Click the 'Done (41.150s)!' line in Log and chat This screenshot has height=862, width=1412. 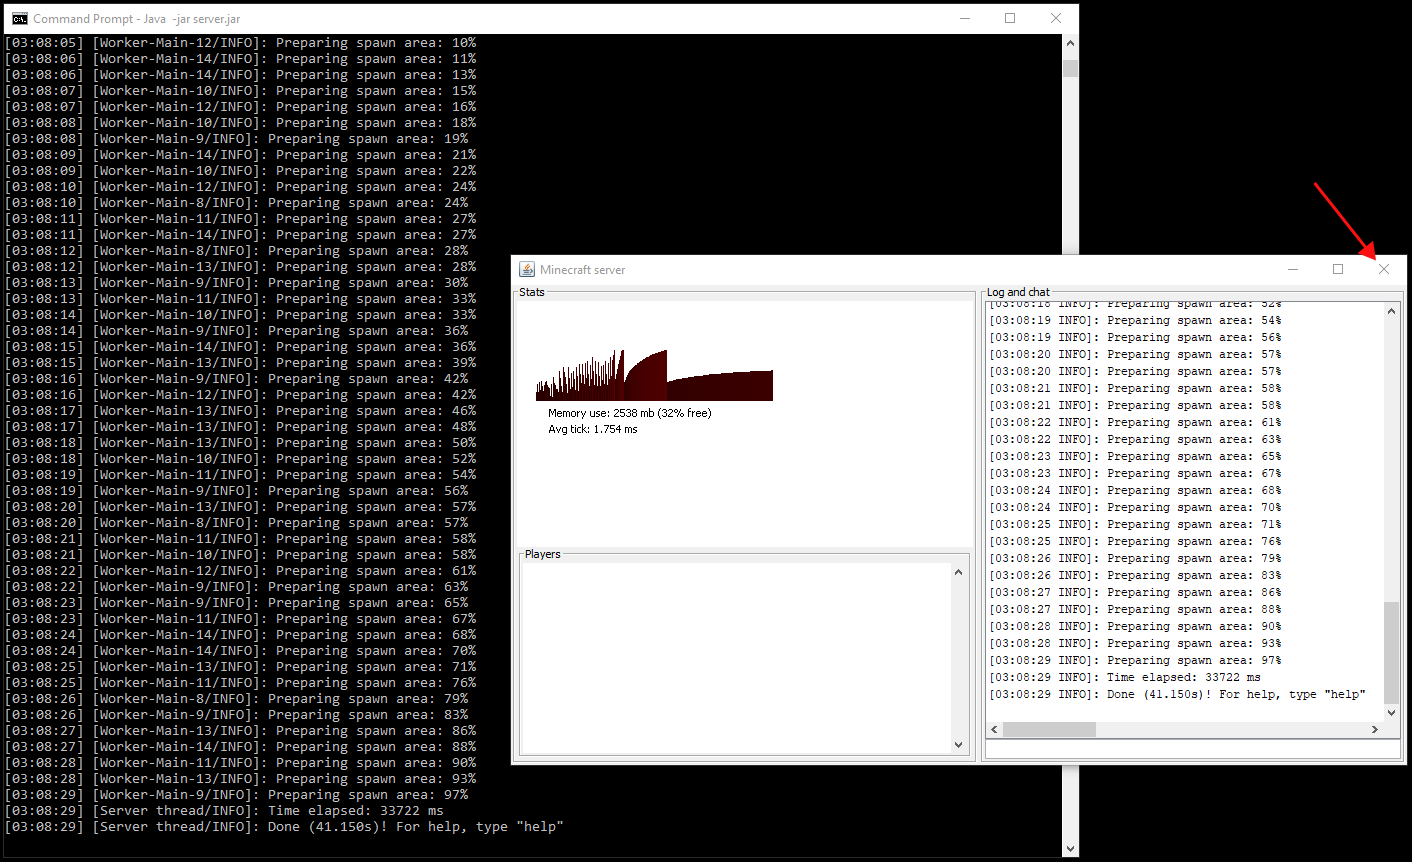click(1177, 694)
